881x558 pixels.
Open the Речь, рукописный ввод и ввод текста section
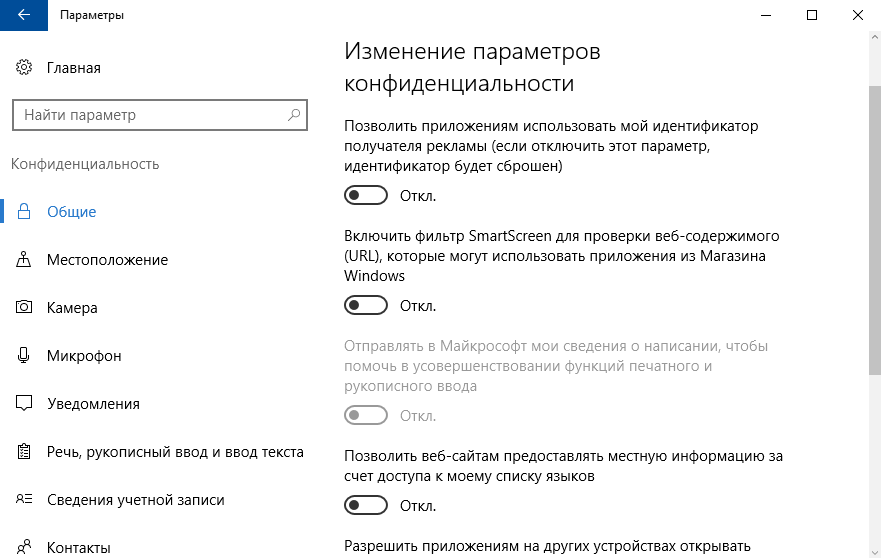point(175,452)
